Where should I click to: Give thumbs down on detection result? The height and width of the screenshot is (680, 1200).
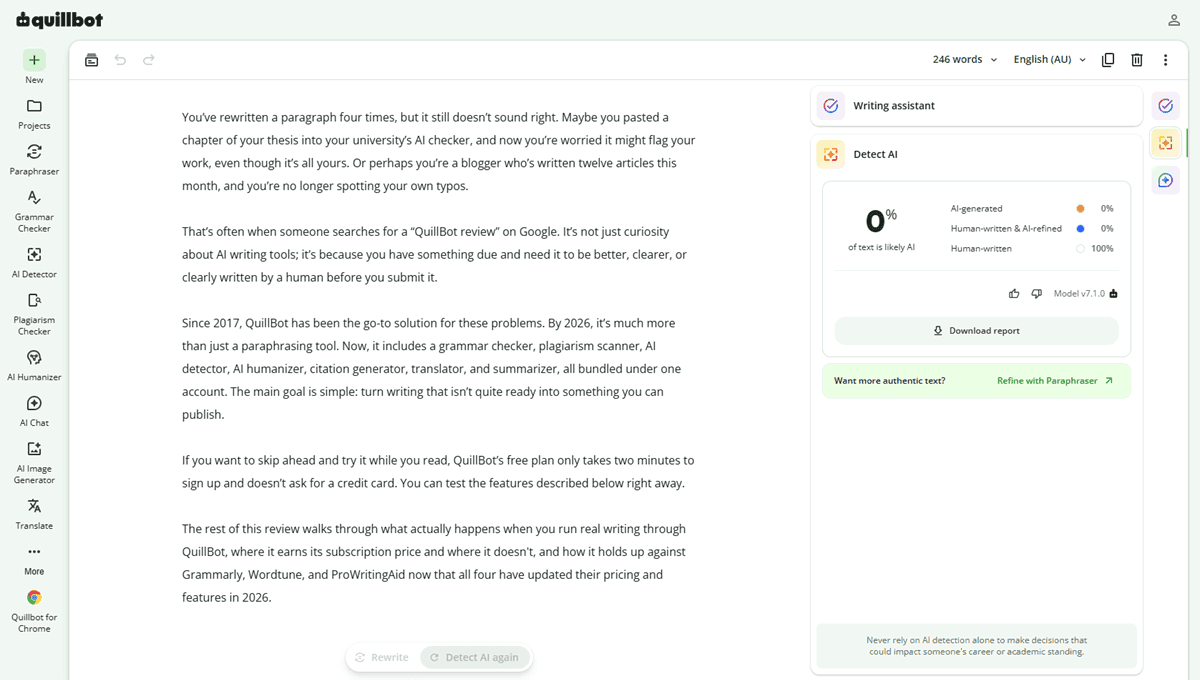(x=1037, y=294)
